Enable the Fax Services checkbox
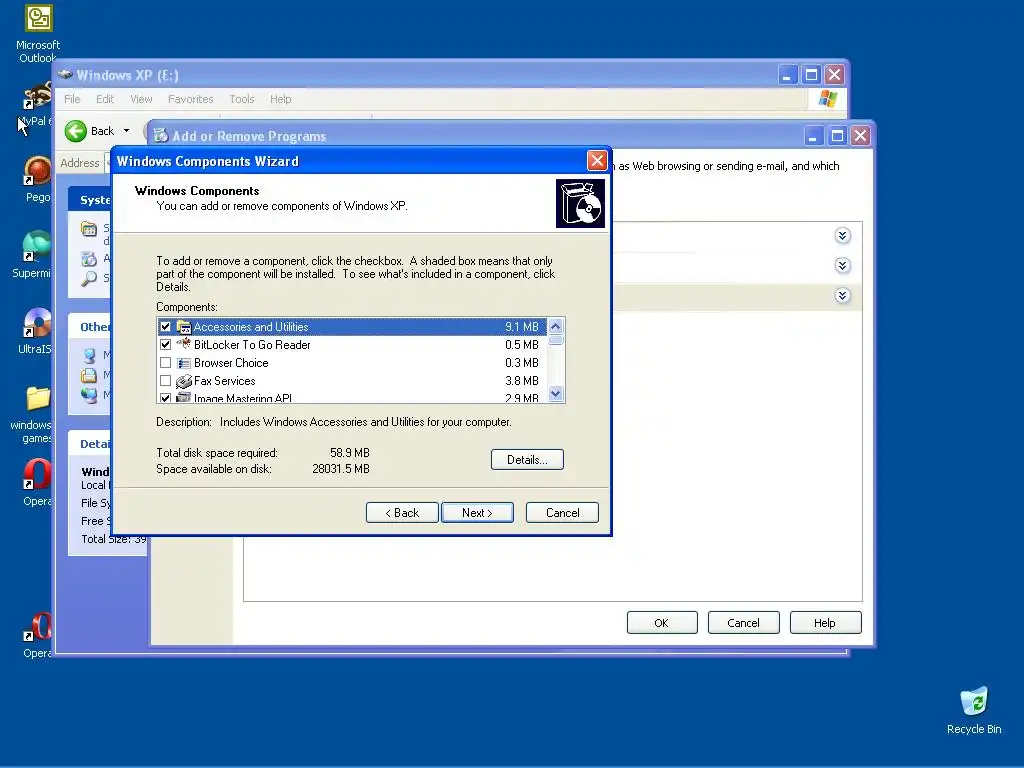The image size is (1024, 768). point(165,381)
